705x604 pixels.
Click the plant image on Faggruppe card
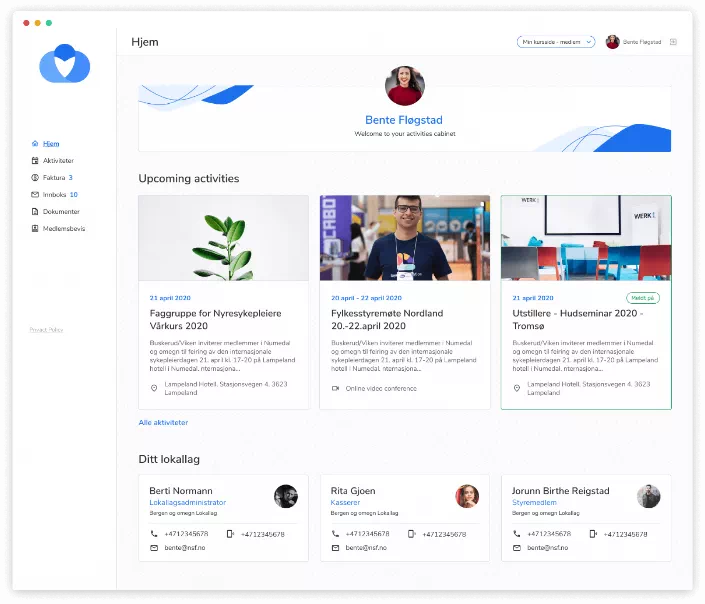[x=223, y=238]
